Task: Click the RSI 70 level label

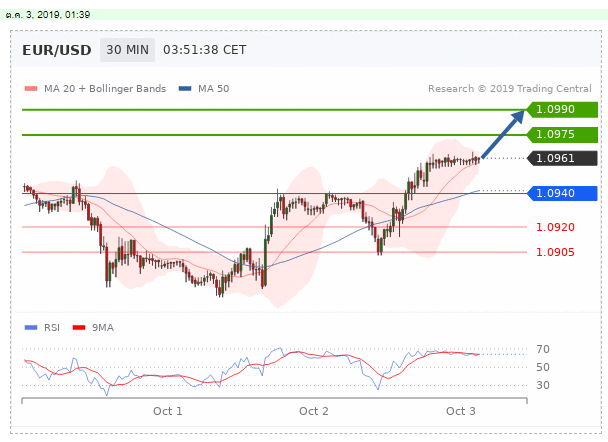Action: coord(543,349)
